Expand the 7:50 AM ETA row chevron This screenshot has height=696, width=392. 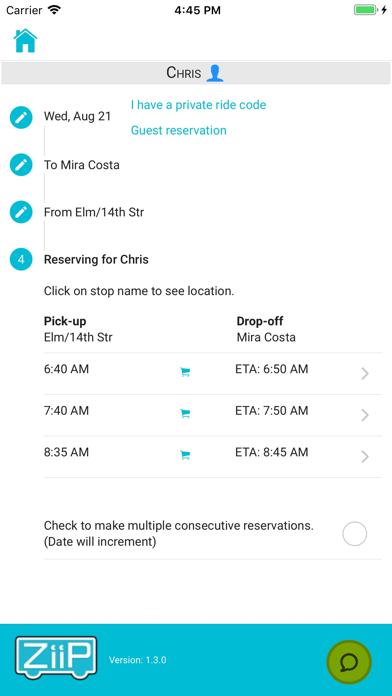pyautogui.click(x=365, y=415)
